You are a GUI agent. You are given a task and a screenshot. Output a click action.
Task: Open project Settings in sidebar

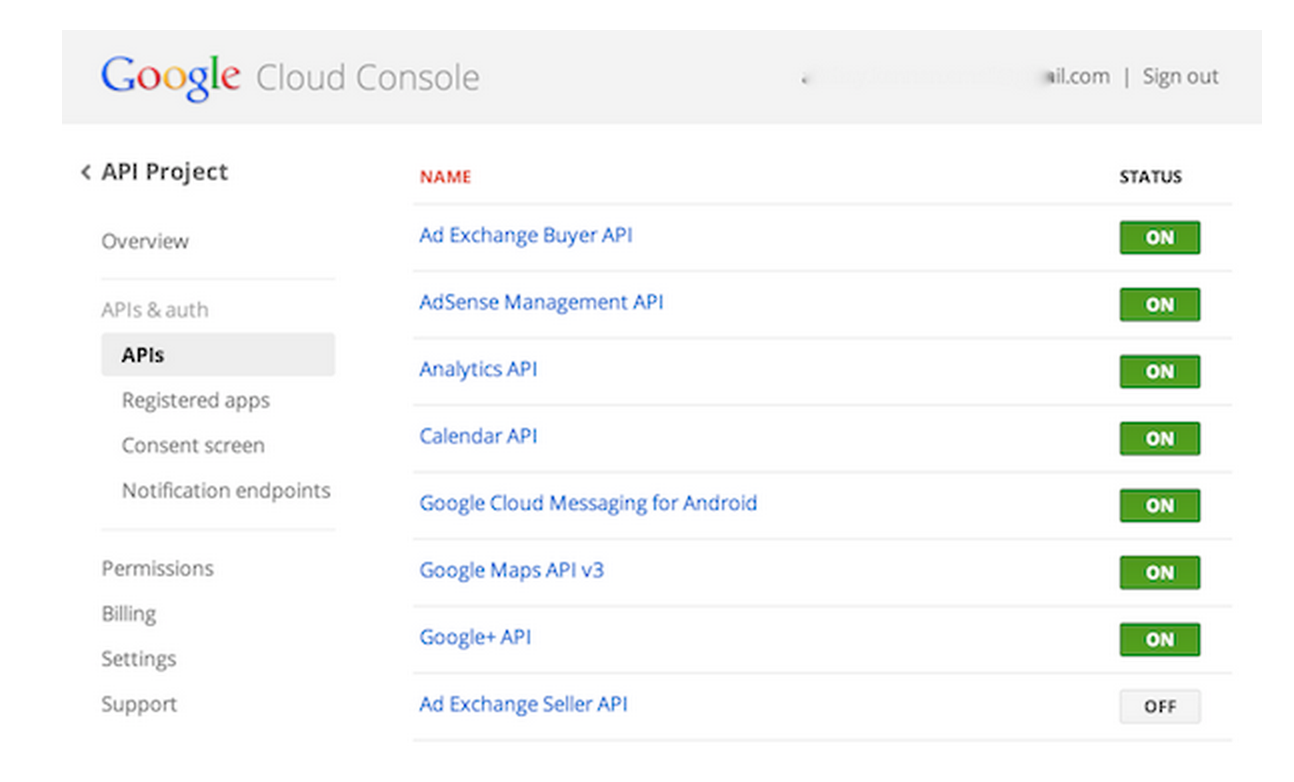[x=138, y=659]
